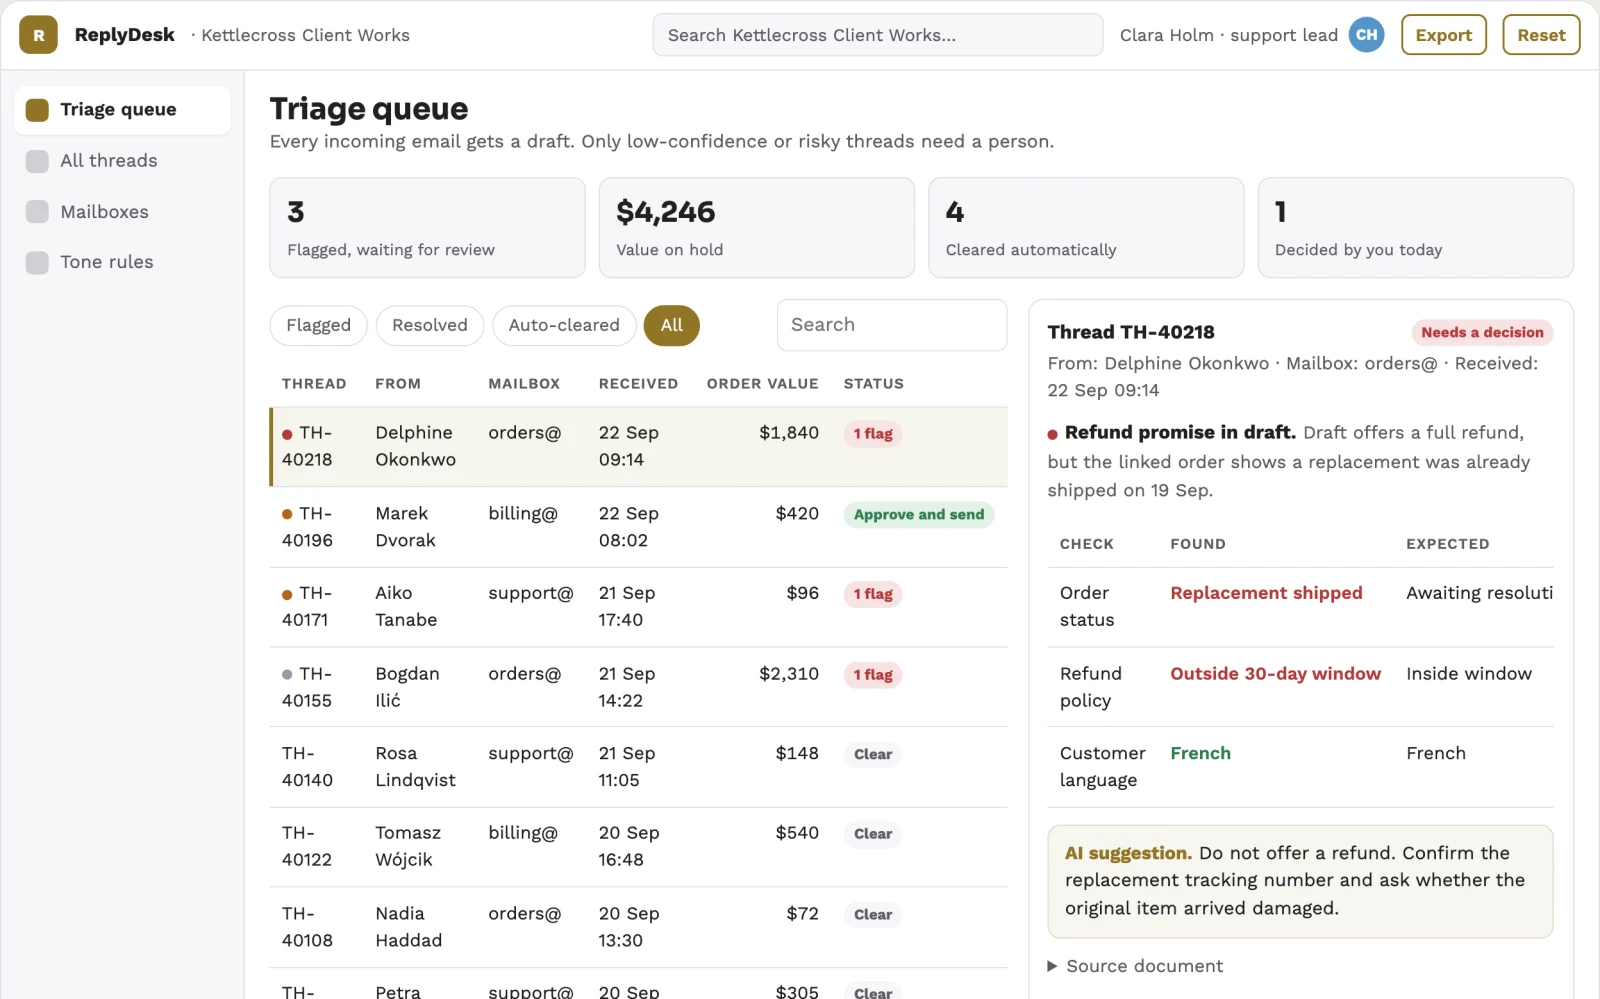Click the RECEIVED column header
1600x999 pixels.
pyautogui.click(x=638, y=384)
